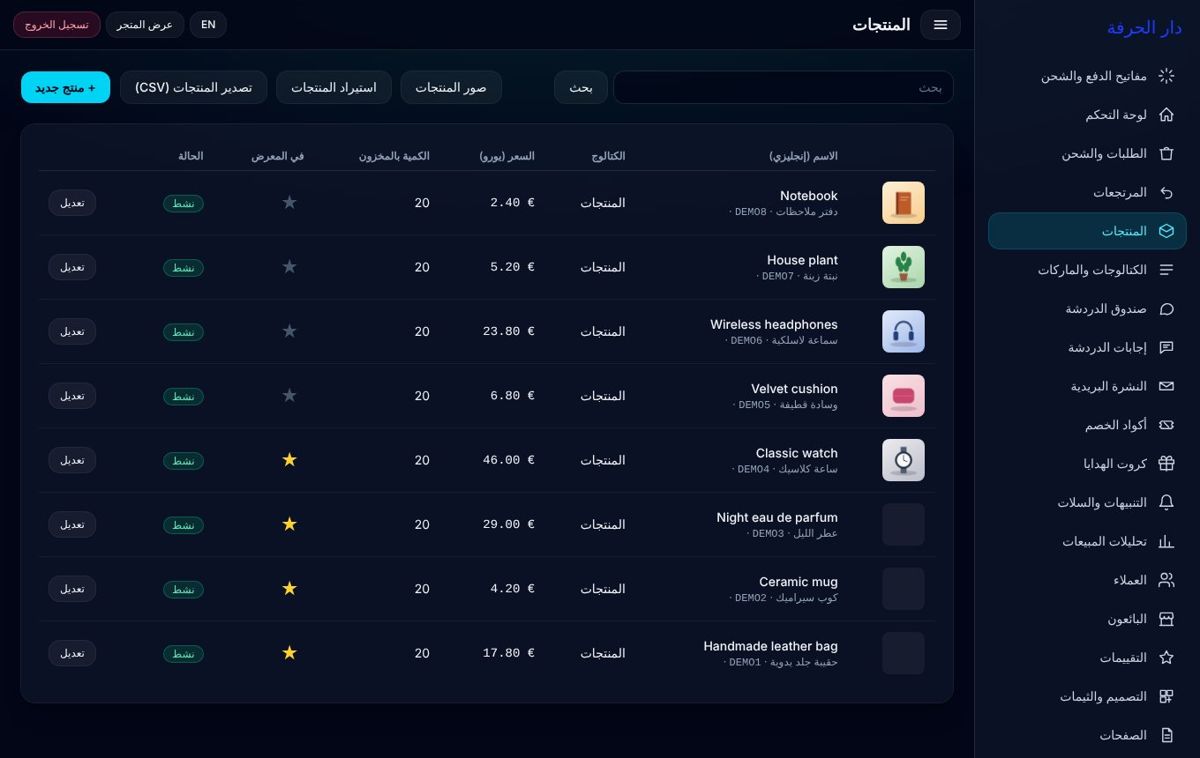Image resolution: width=1200 pixels, height=758 pixels.
Task: Click the sales analytics chart icon
Action: pos(1166,541)
